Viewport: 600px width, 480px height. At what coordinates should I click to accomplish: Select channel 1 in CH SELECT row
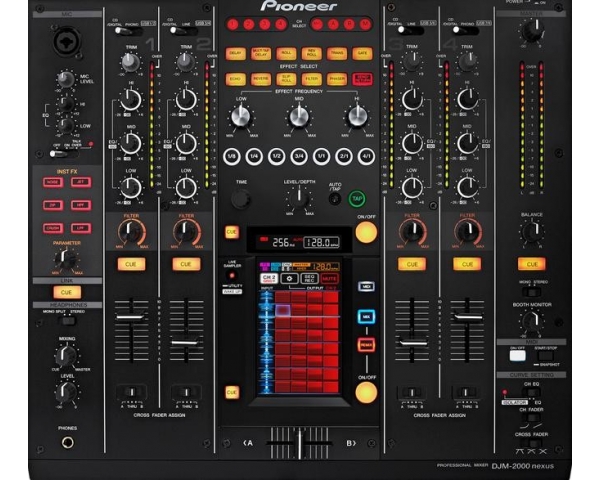(232, 25)
